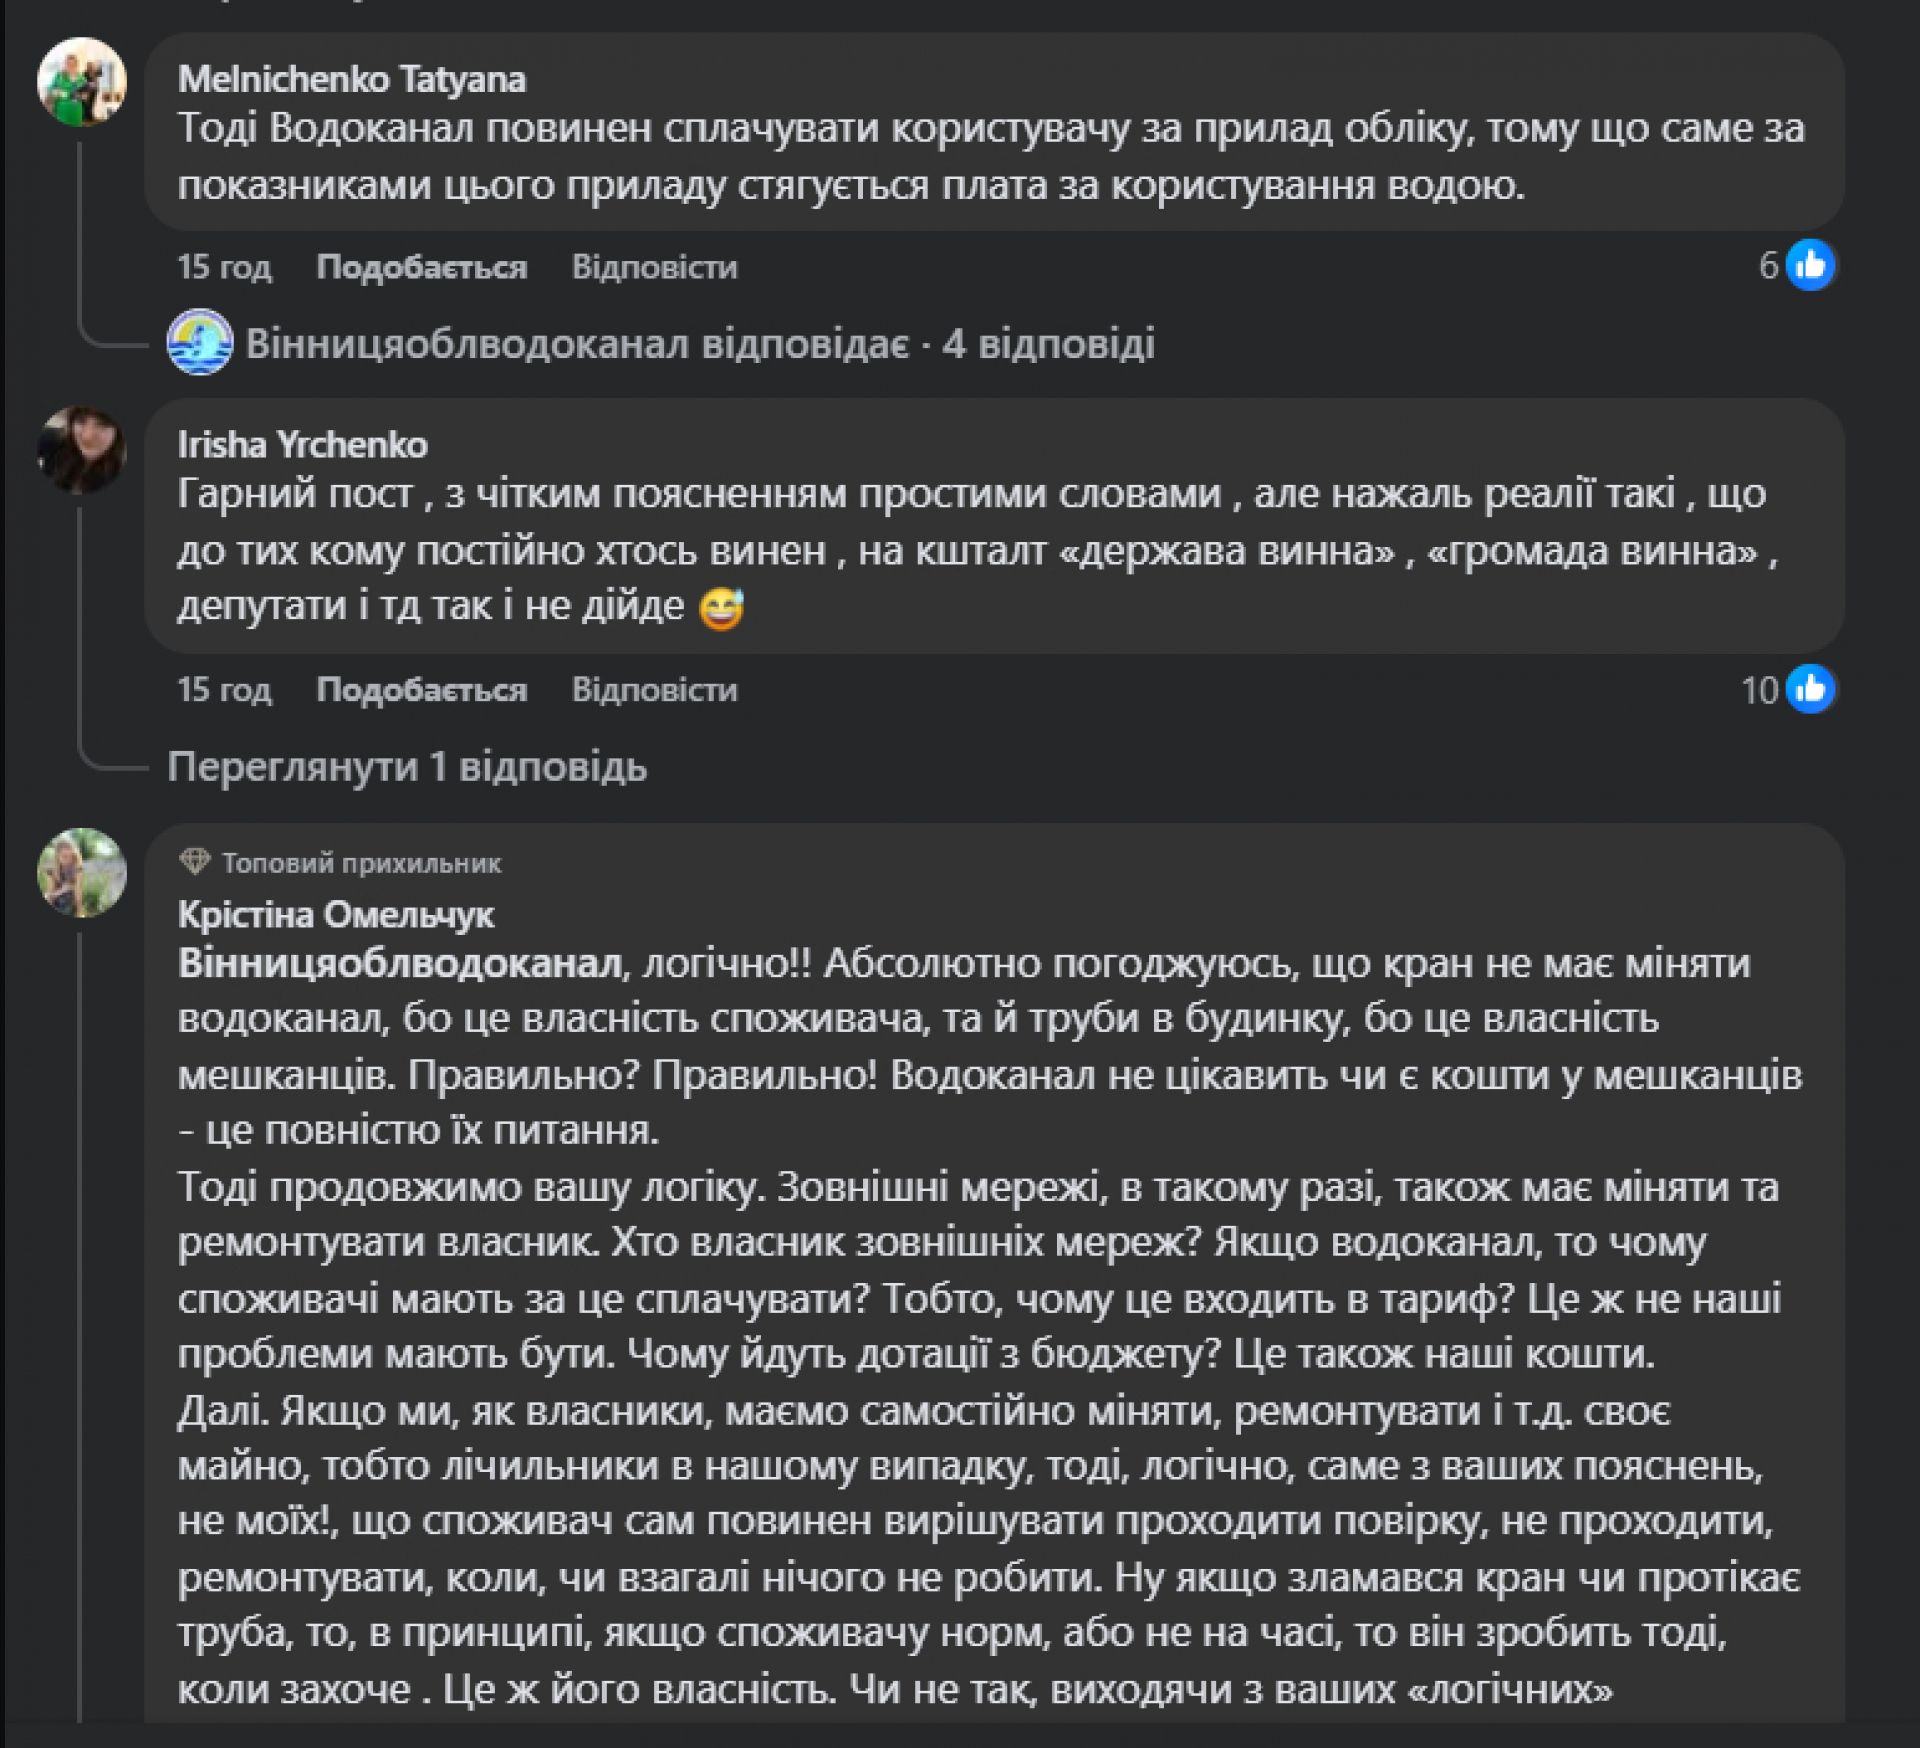Click the '15 год' timestamp on Tatyana's comment
Screen dimensions: 1920x1748
[224, 267]
